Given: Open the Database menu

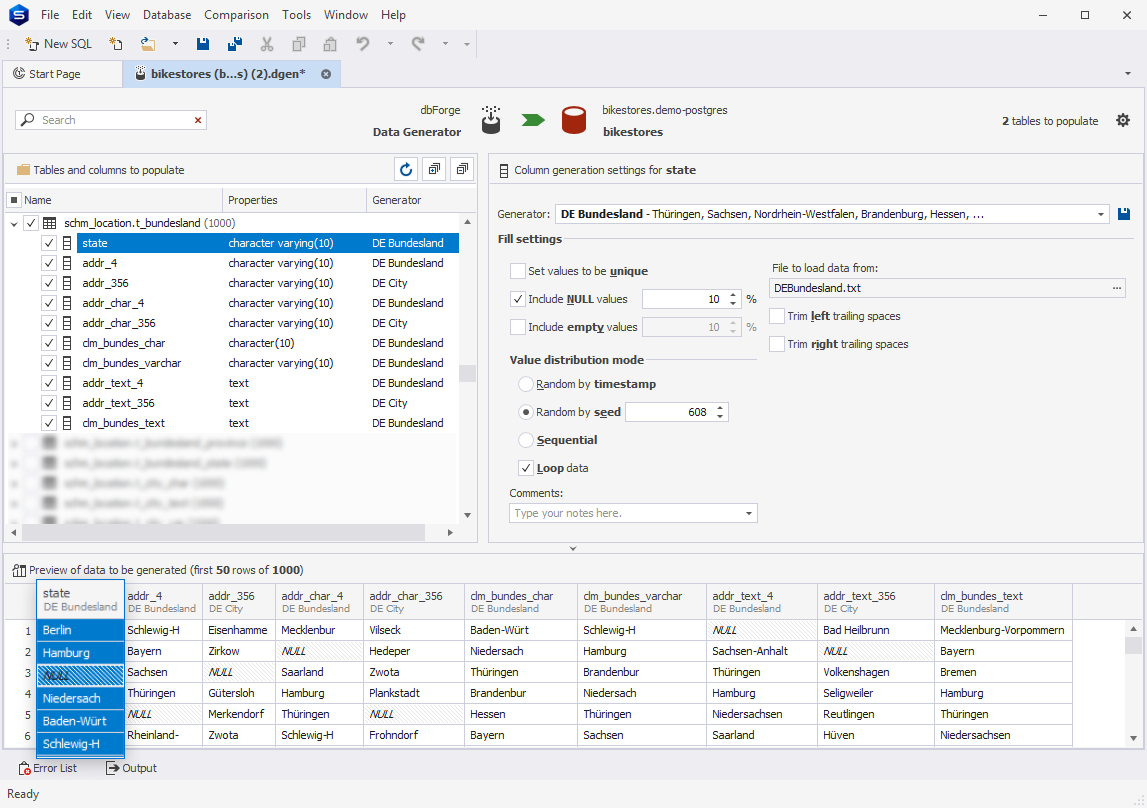Looking at the screenshot, I should (167, 15).
